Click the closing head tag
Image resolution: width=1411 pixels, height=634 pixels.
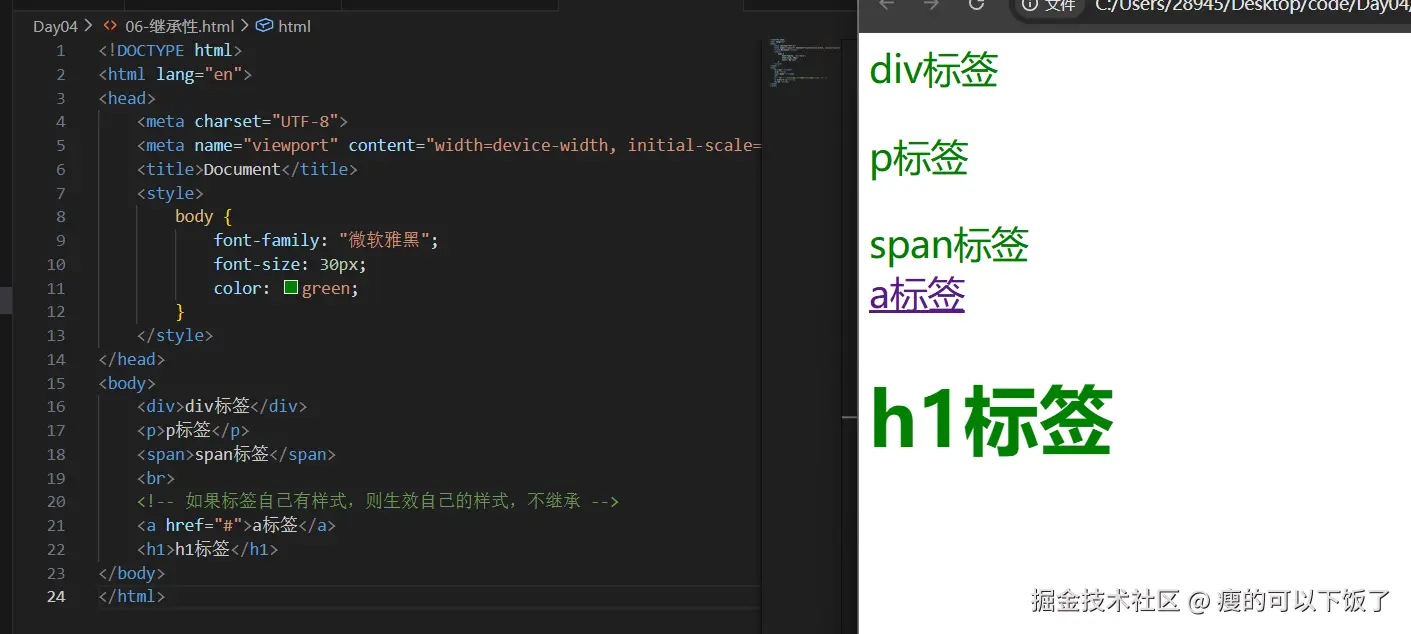pyautogui.click(x=131, y=359)
